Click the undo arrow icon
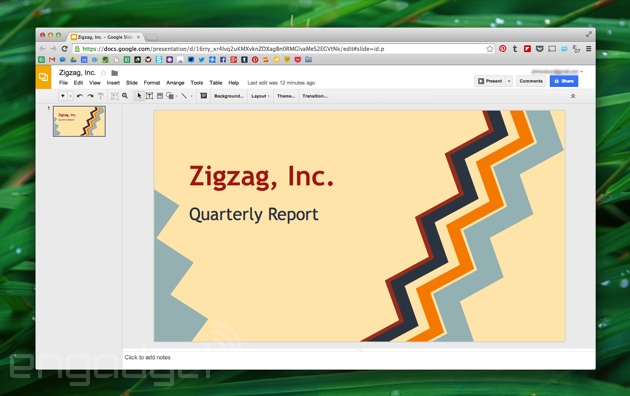This screenshot has width=630, height=396. (x=80, y=96)
